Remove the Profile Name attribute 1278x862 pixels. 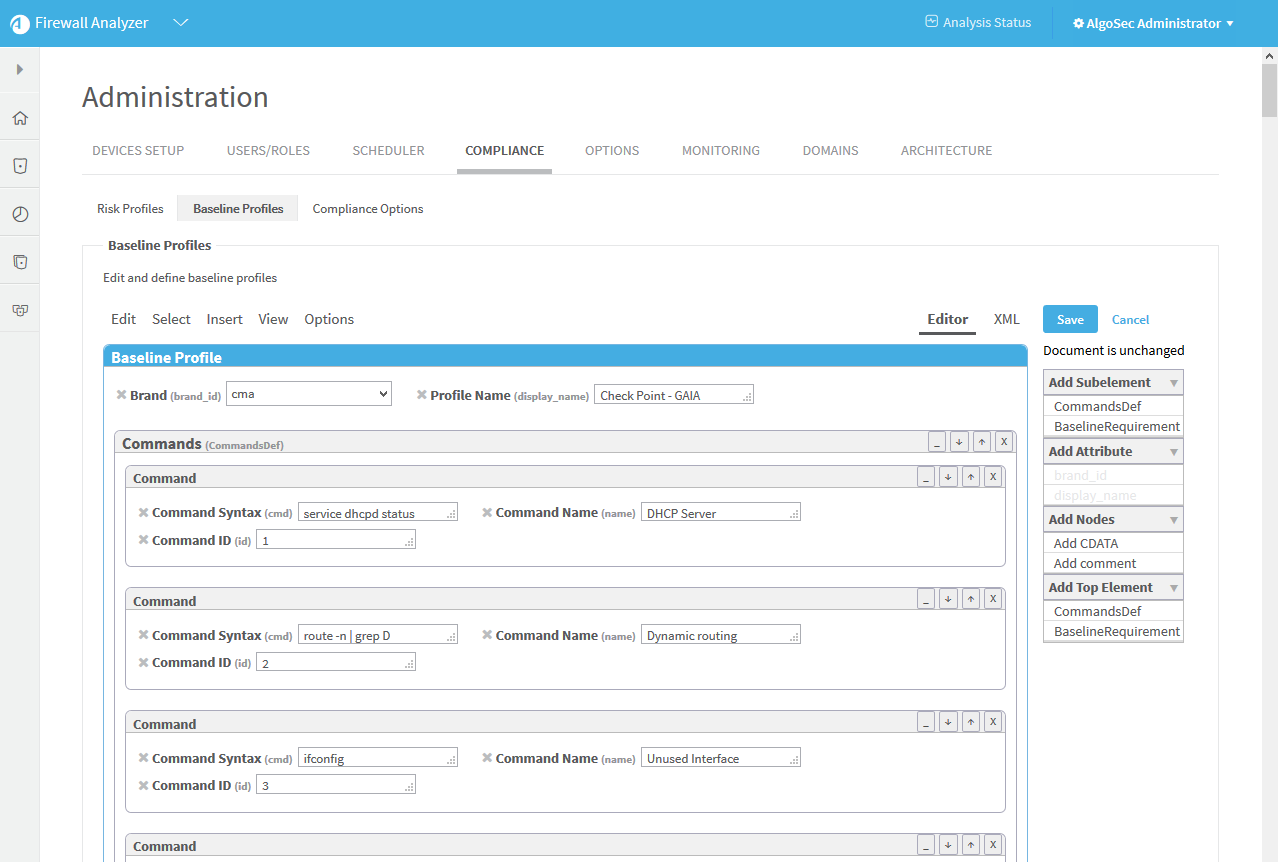[422, 395]
